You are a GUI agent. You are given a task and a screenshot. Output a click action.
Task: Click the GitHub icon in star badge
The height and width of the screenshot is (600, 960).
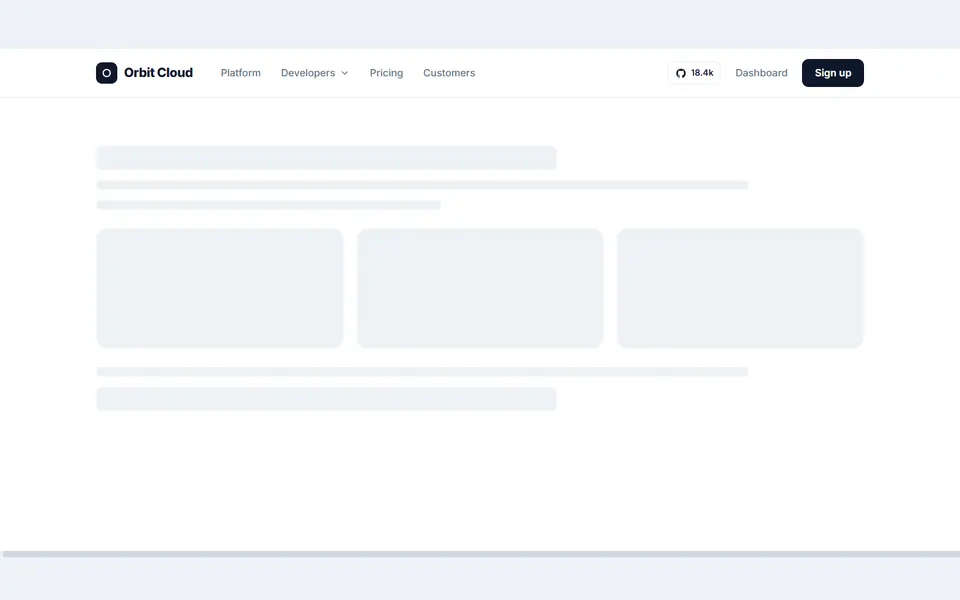(x=681, y=73)
